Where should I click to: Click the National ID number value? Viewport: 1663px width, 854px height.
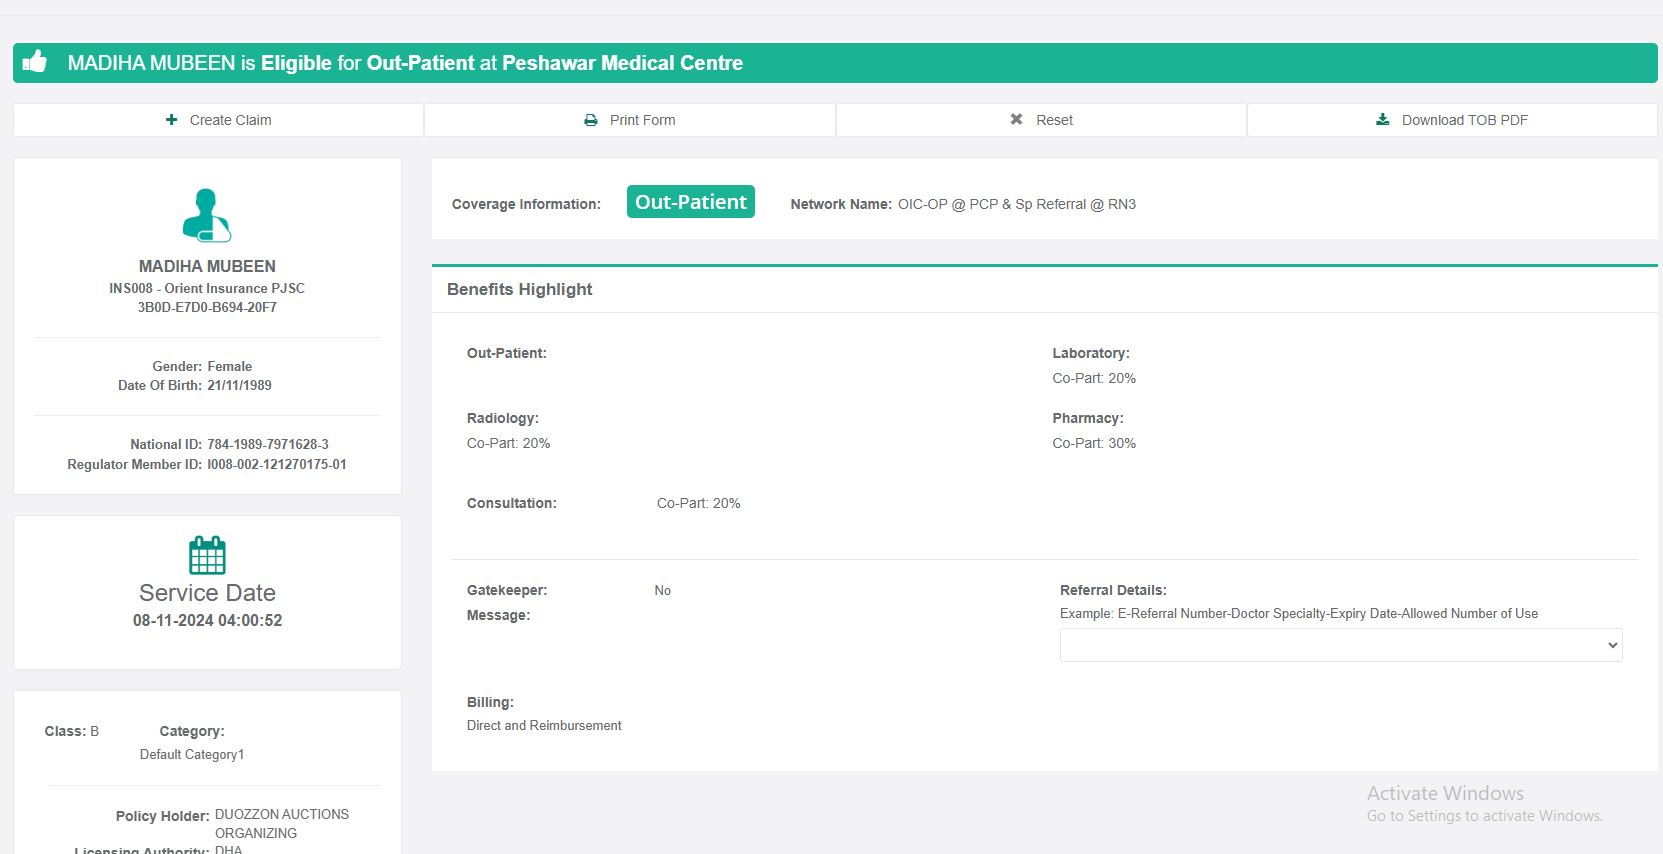click(x=268, y=444)
